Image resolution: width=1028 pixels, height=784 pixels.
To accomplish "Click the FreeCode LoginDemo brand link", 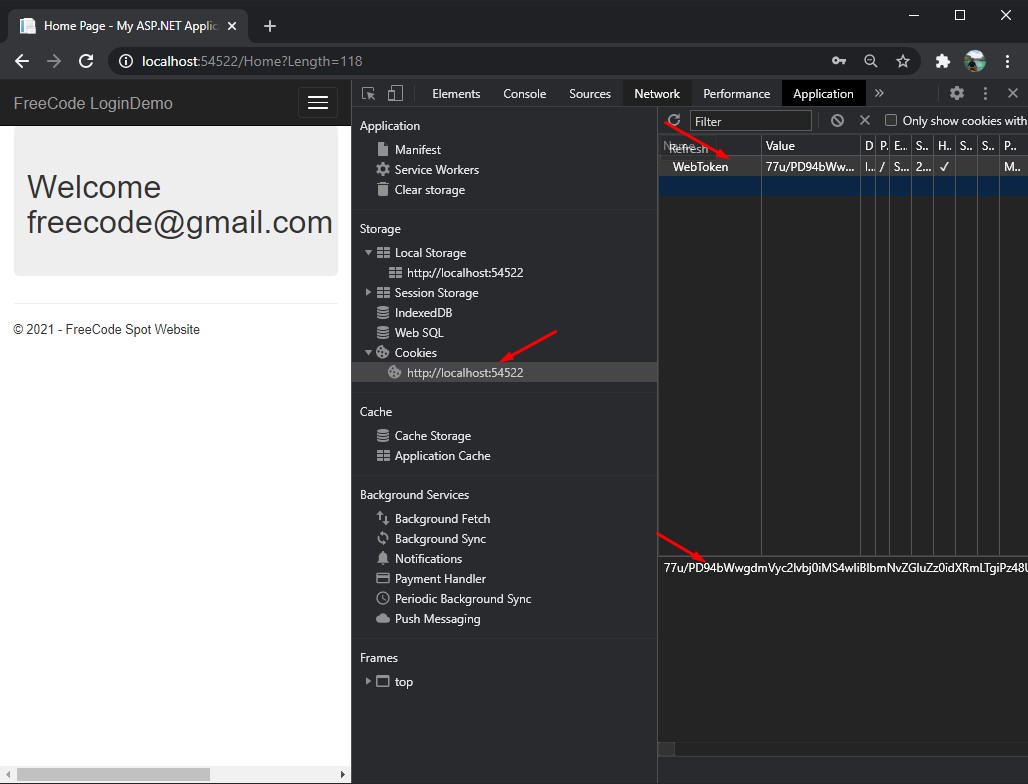I will (93, 104).
